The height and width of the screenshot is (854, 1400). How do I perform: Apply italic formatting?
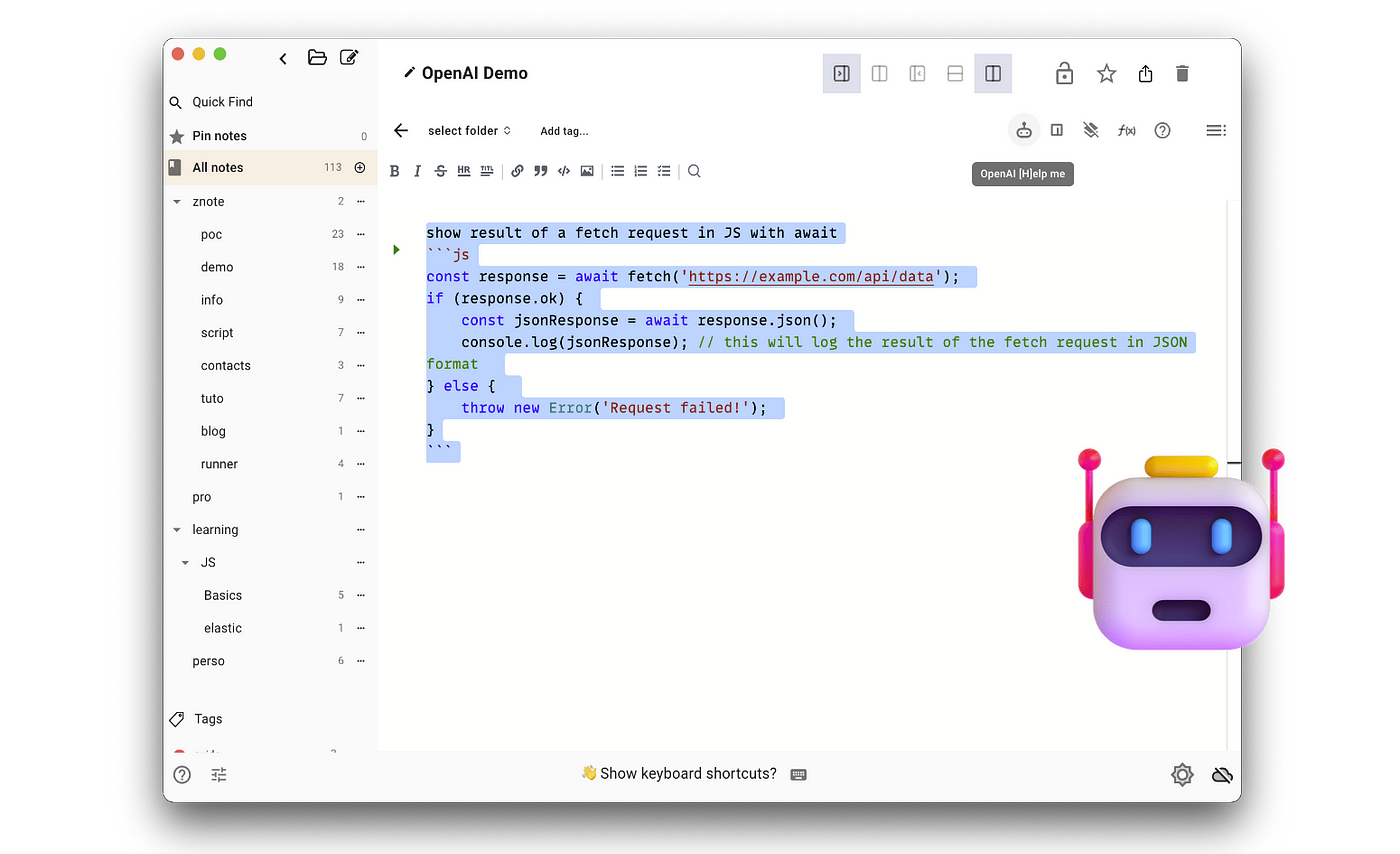pos(417,171)
